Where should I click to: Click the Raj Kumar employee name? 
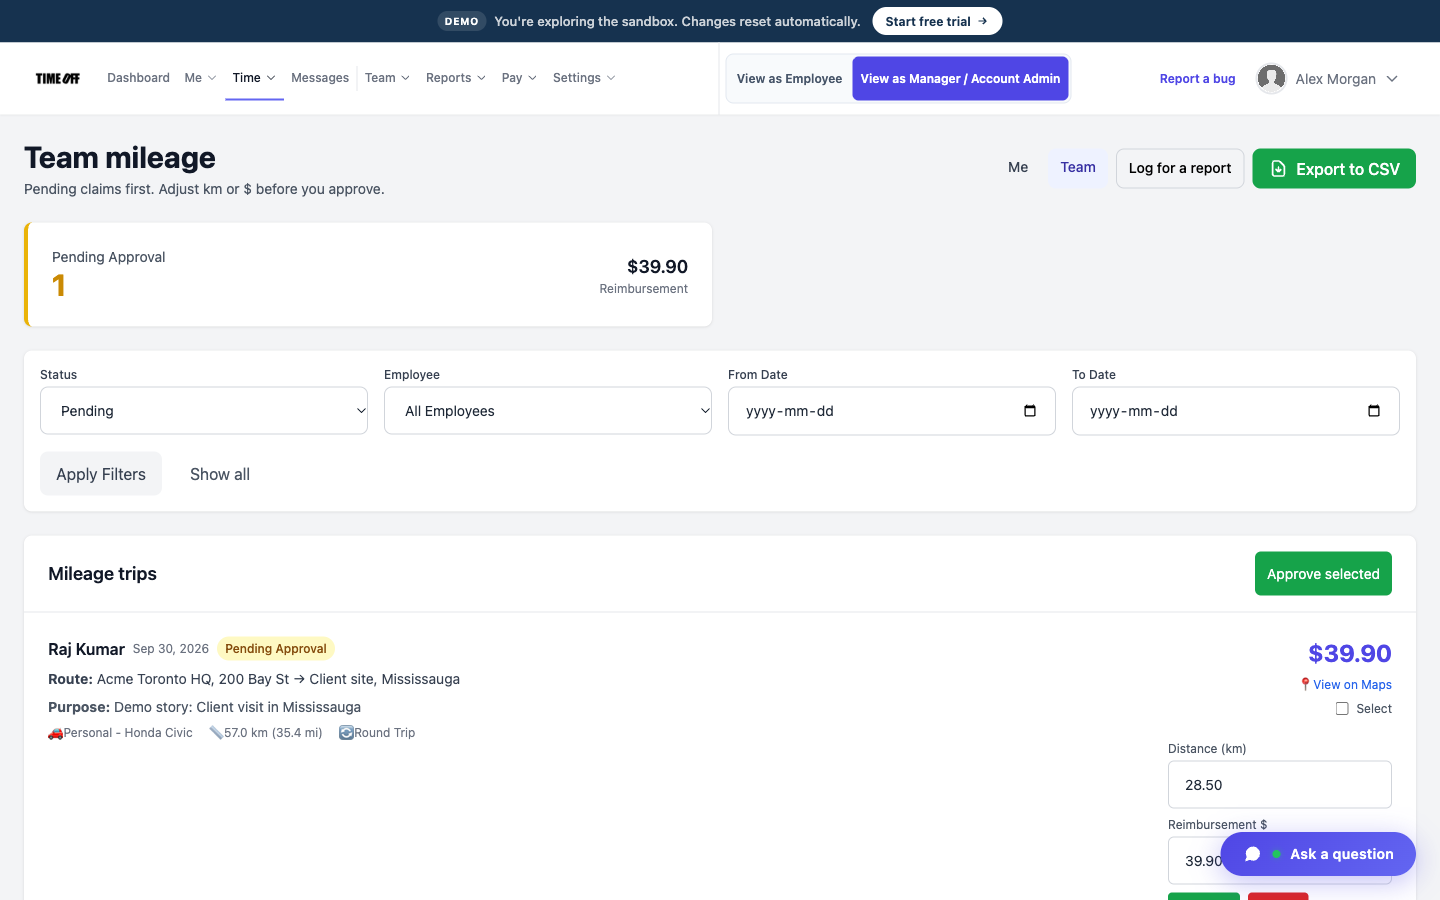pyautogui.click(x=86, y=649)
